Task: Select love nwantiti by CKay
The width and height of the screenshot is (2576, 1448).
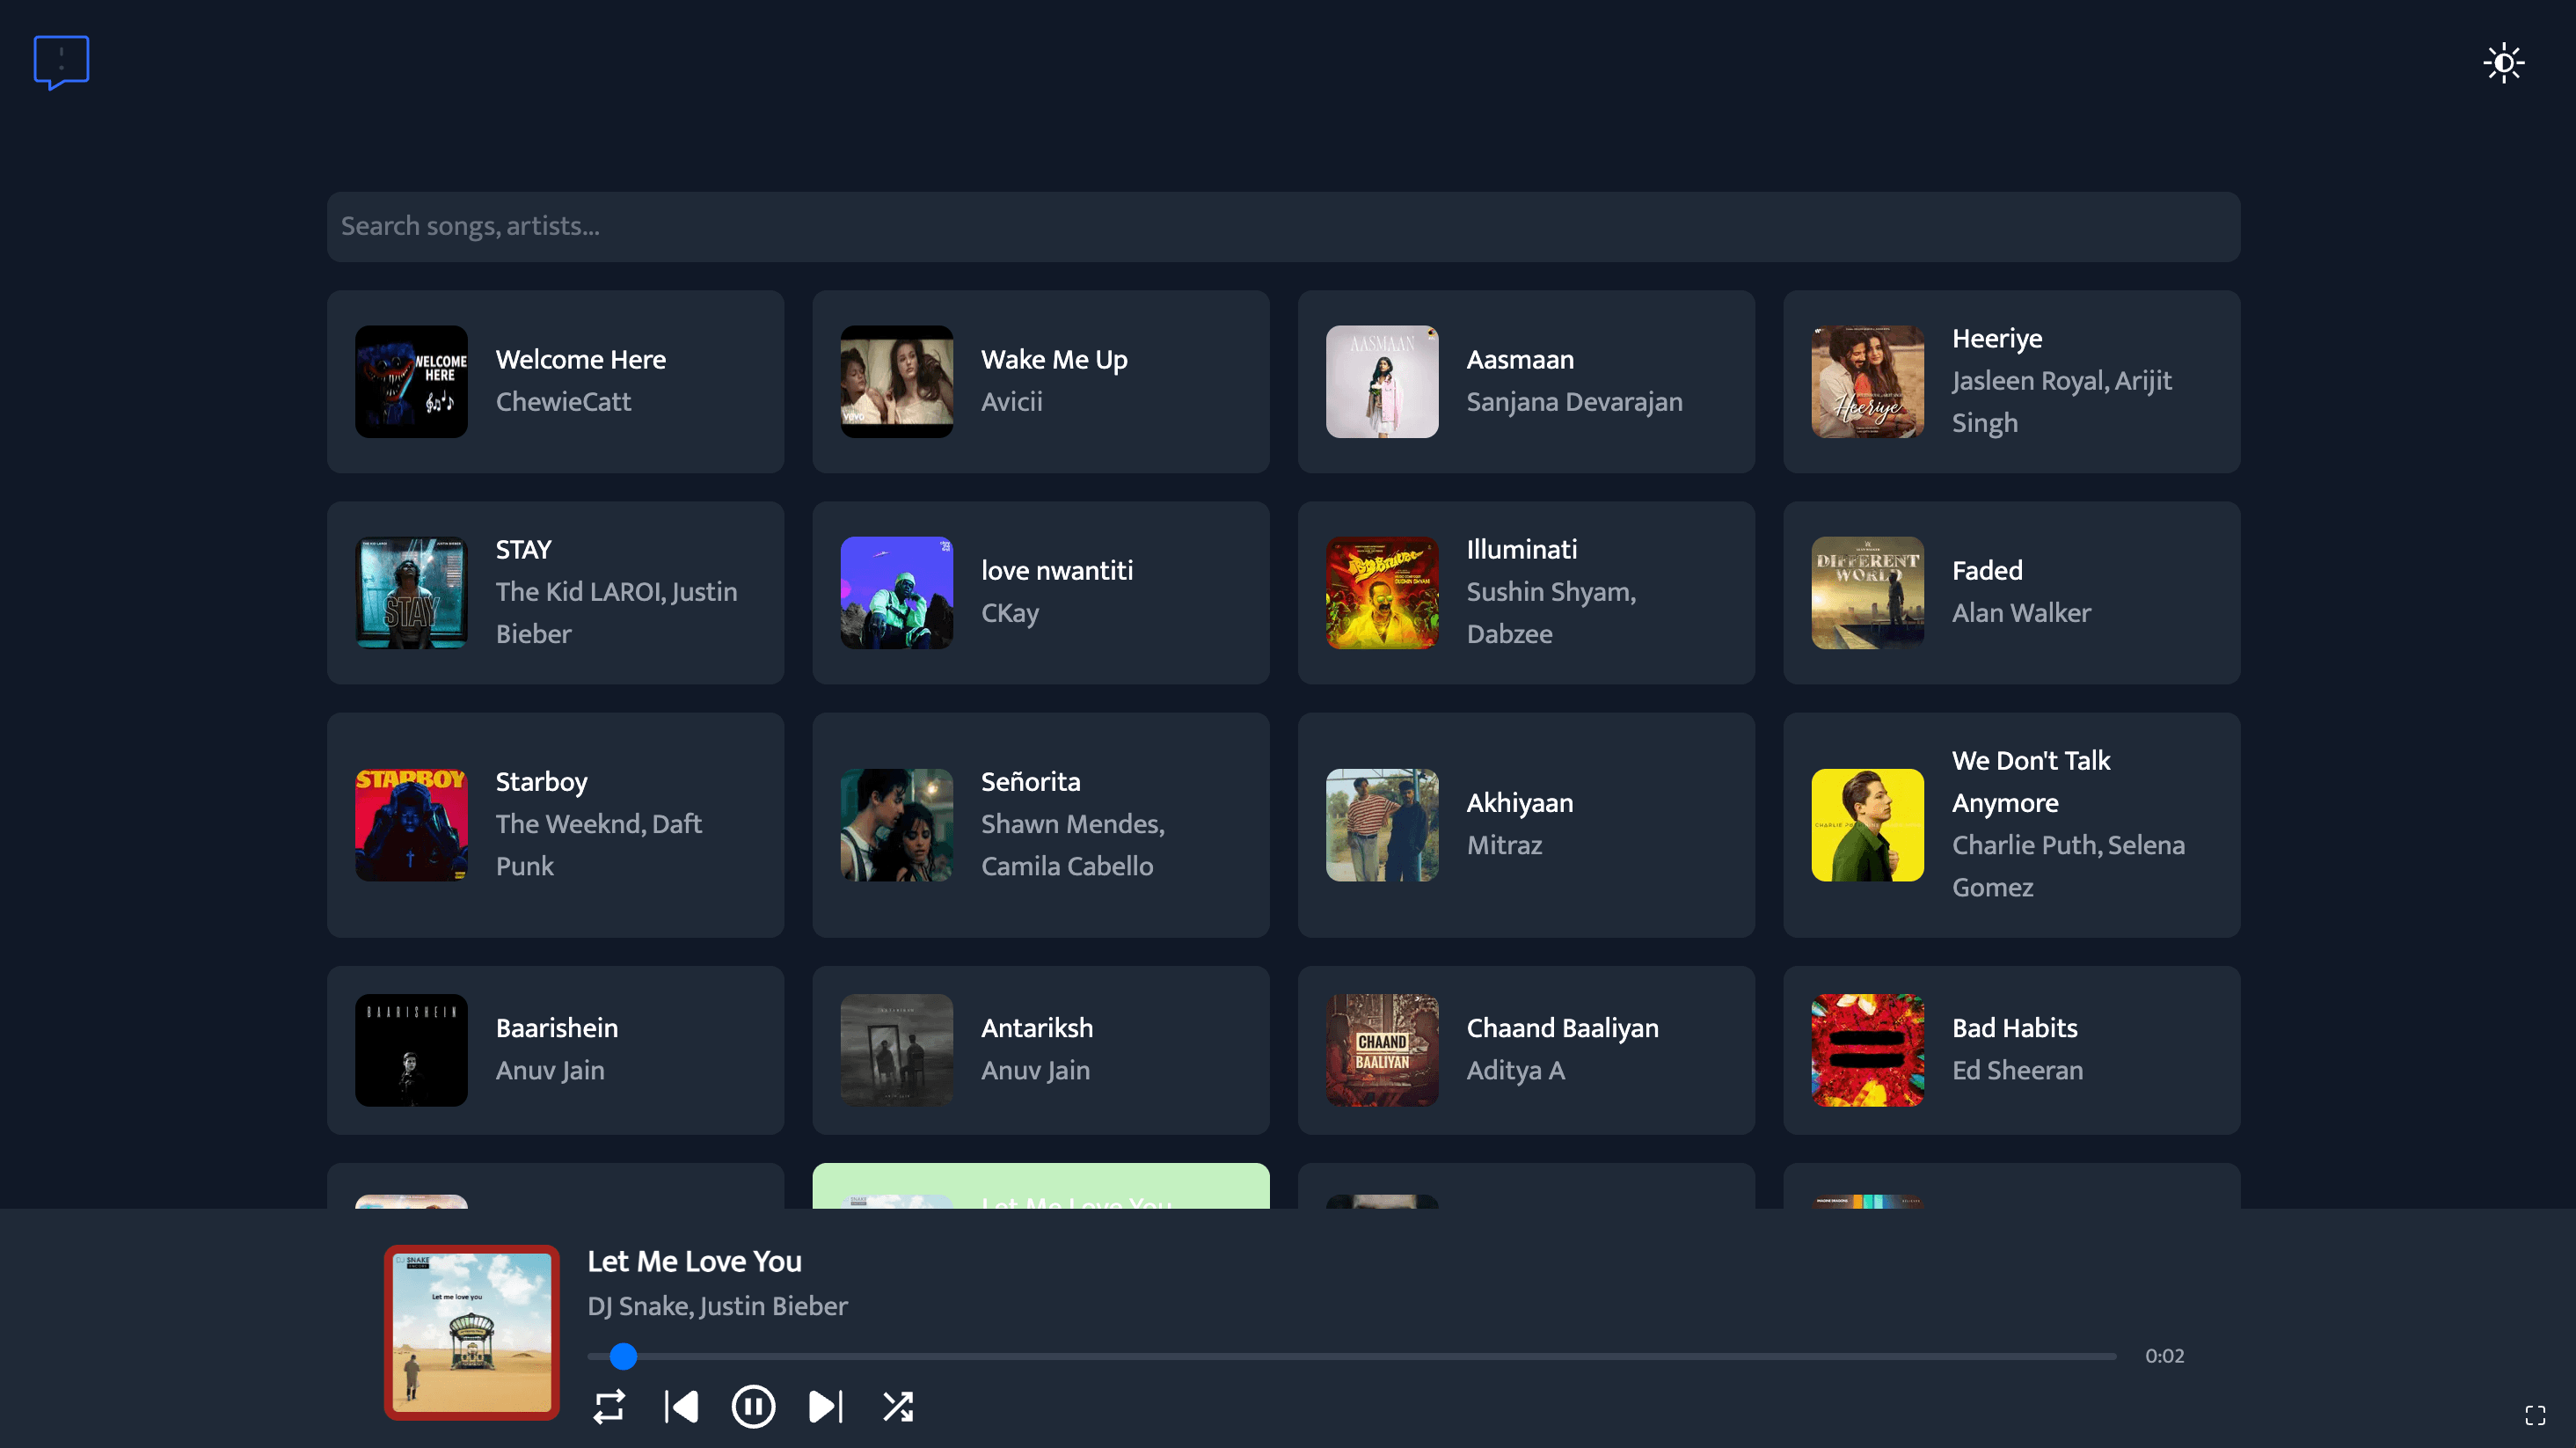Action: [x=1040, y=592]
